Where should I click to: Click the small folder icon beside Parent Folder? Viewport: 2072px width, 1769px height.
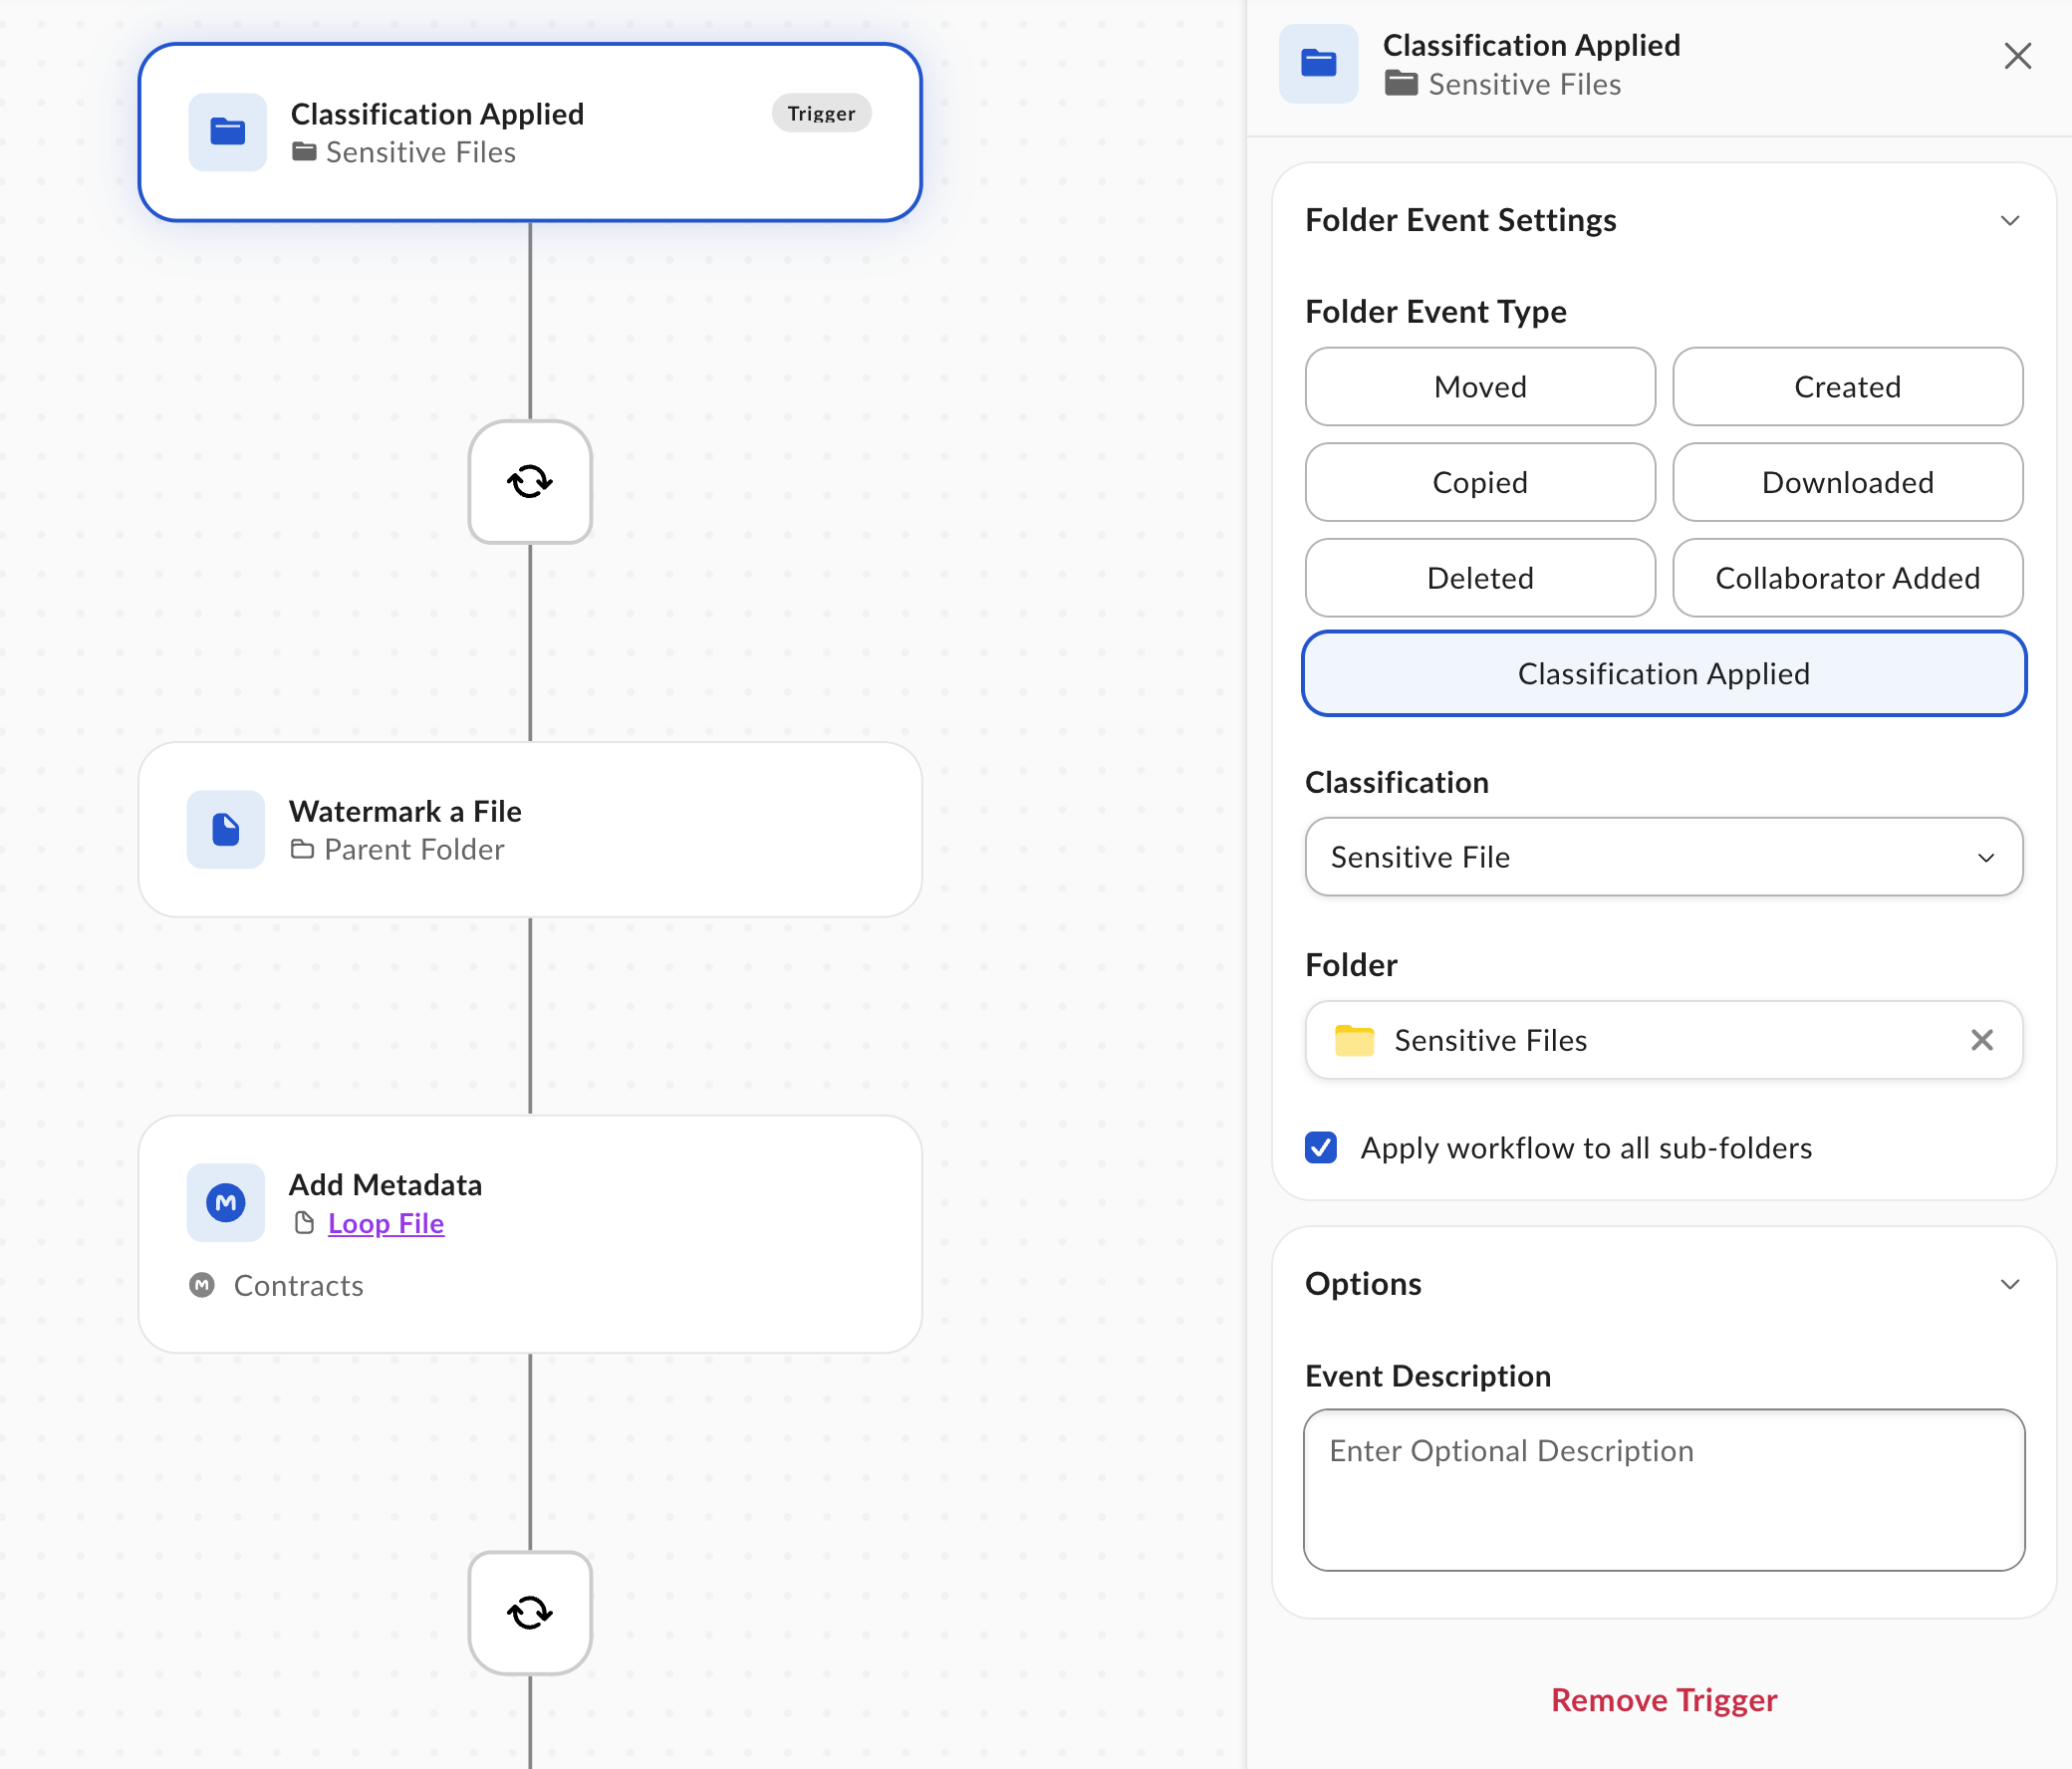tap(302, 850)
